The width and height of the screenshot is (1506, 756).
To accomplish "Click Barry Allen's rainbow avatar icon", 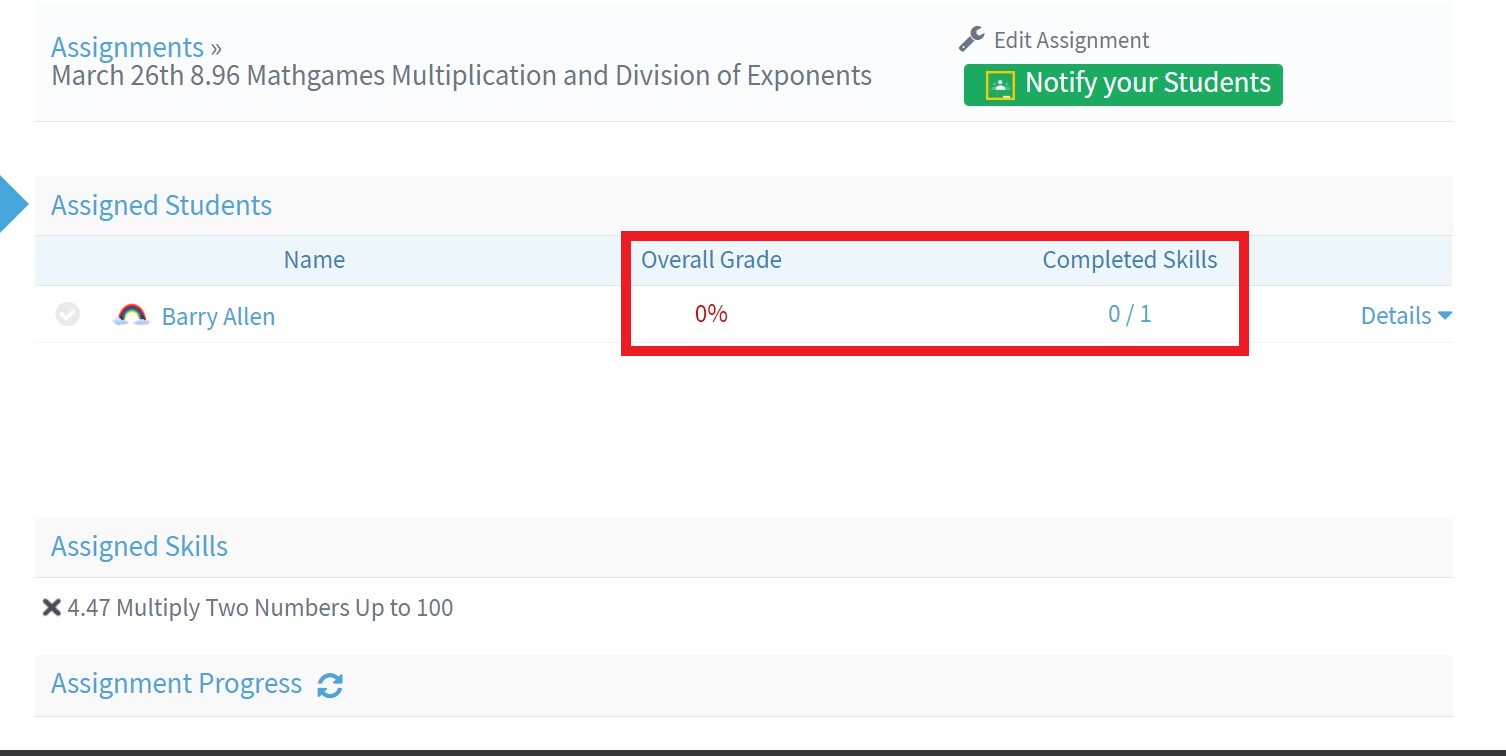I will [x=131, y=316].
